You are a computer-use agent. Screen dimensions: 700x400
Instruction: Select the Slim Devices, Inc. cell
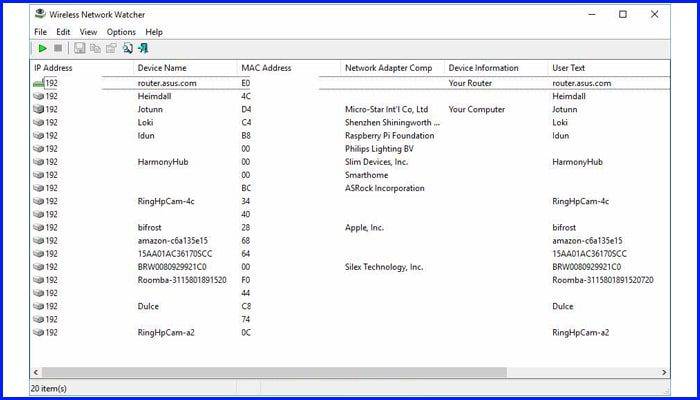pos(376,162)
